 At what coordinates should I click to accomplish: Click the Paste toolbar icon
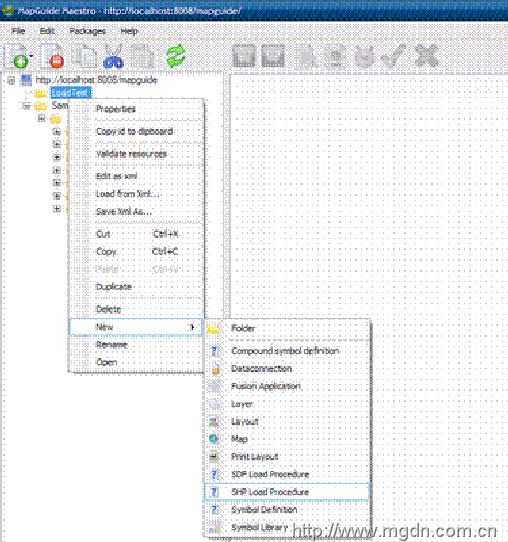[x=143, y=56]
